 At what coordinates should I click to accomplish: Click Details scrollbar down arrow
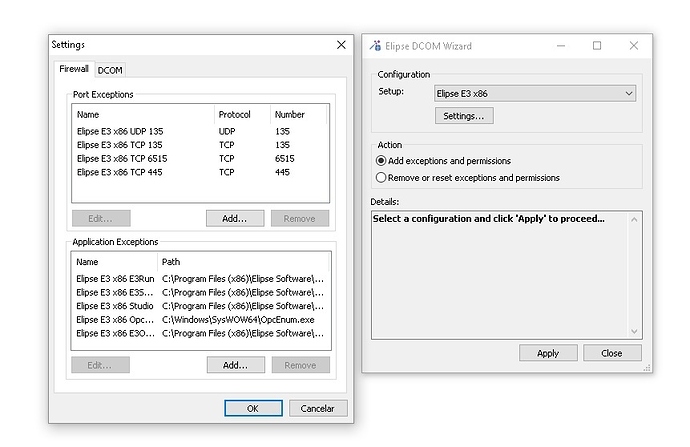[x=634, y=331]
